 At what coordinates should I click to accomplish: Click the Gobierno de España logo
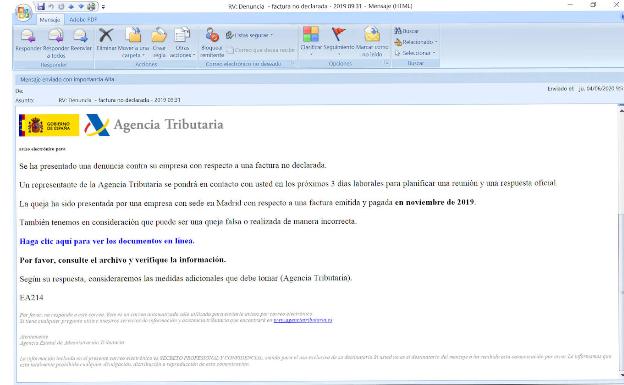(x=49, y=125)
